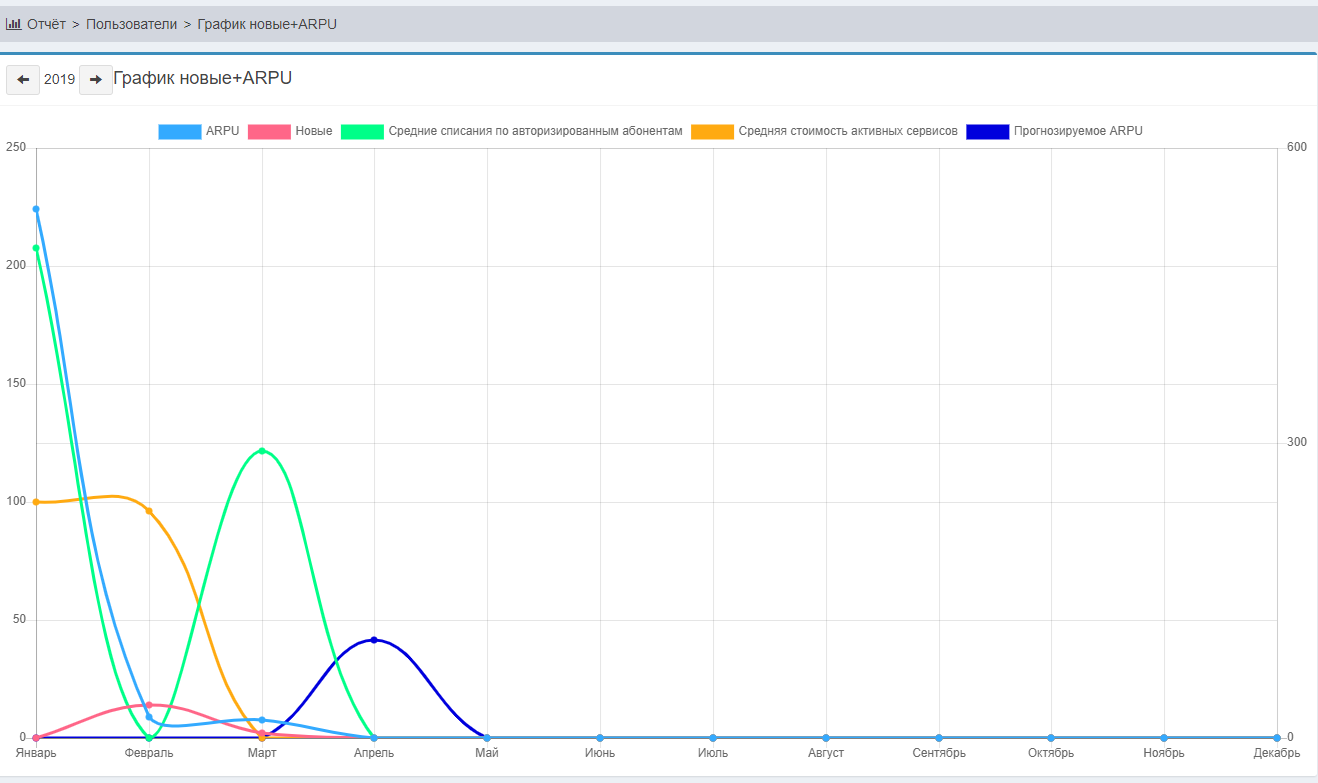Click the previous year left arrow button
The height and width of the screenshot is (783, 1318).
(23, 80)
